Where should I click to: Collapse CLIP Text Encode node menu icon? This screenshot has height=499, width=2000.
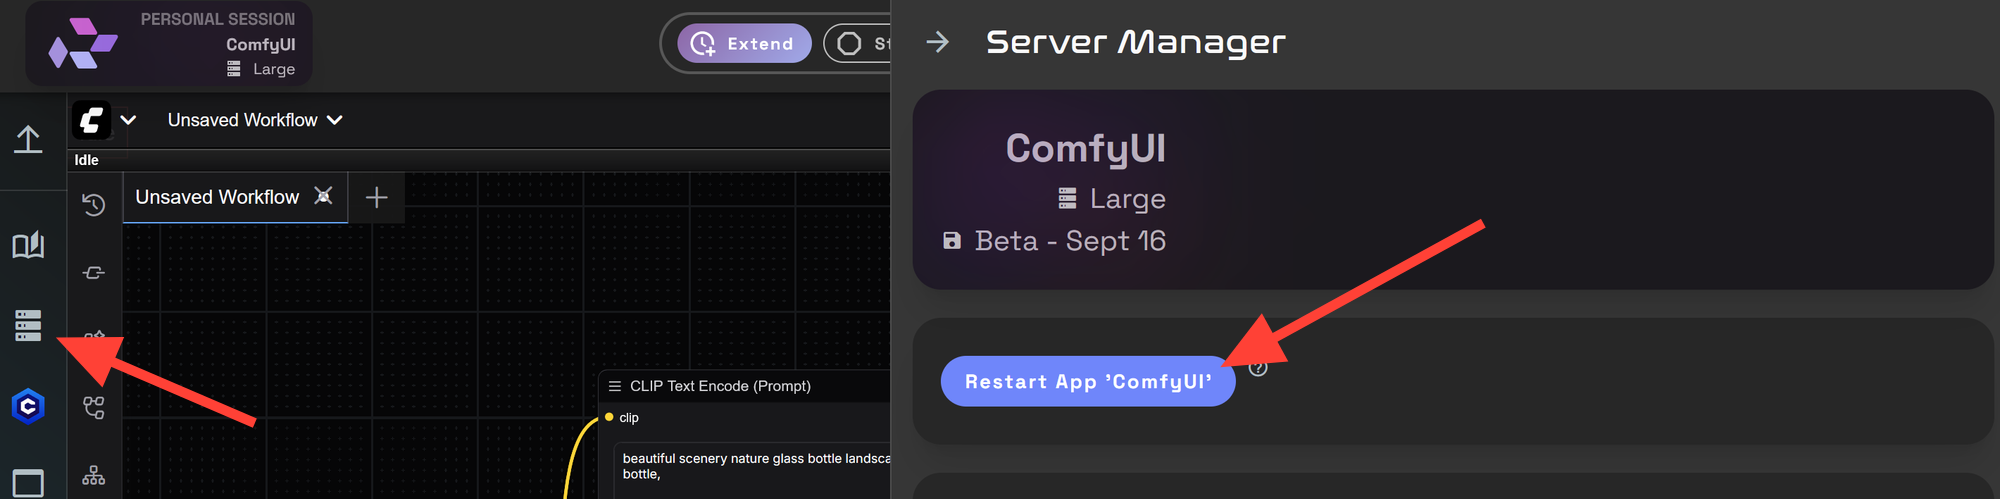click(615, 386)
